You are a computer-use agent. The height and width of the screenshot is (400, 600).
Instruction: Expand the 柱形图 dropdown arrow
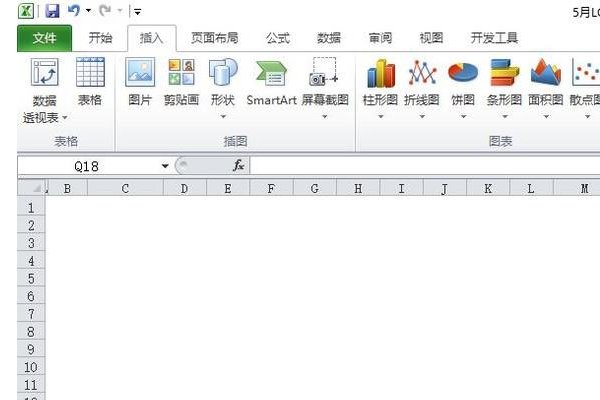380,116
